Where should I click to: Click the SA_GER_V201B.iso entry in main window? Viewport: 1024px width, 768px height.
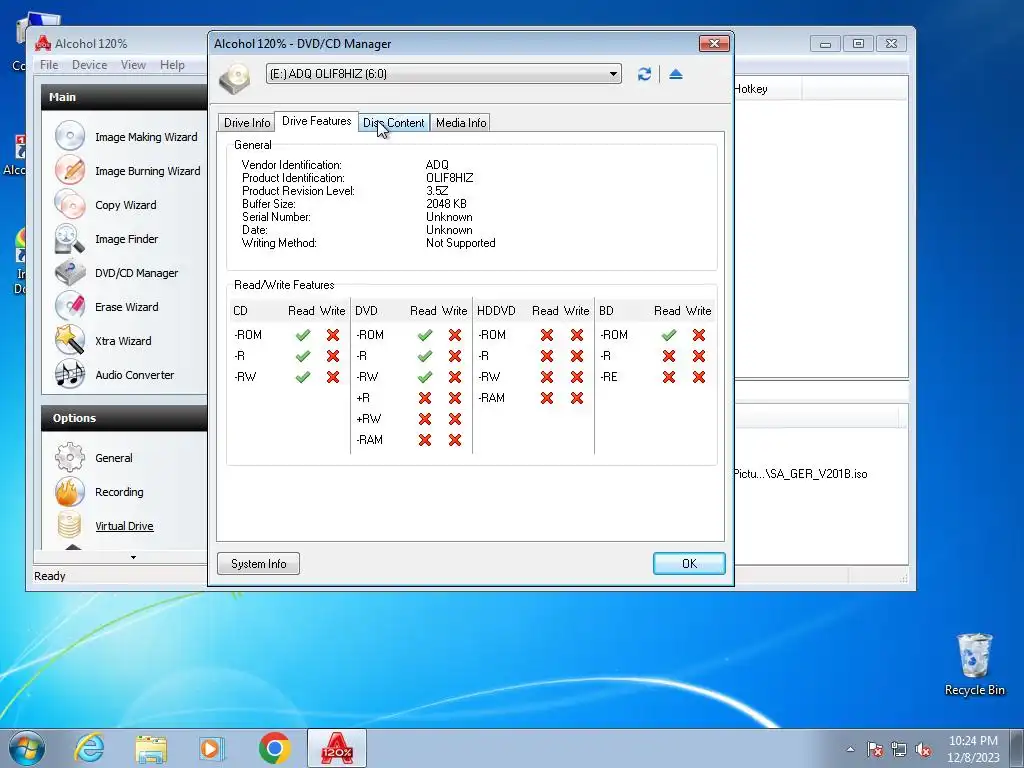(801, 474)
